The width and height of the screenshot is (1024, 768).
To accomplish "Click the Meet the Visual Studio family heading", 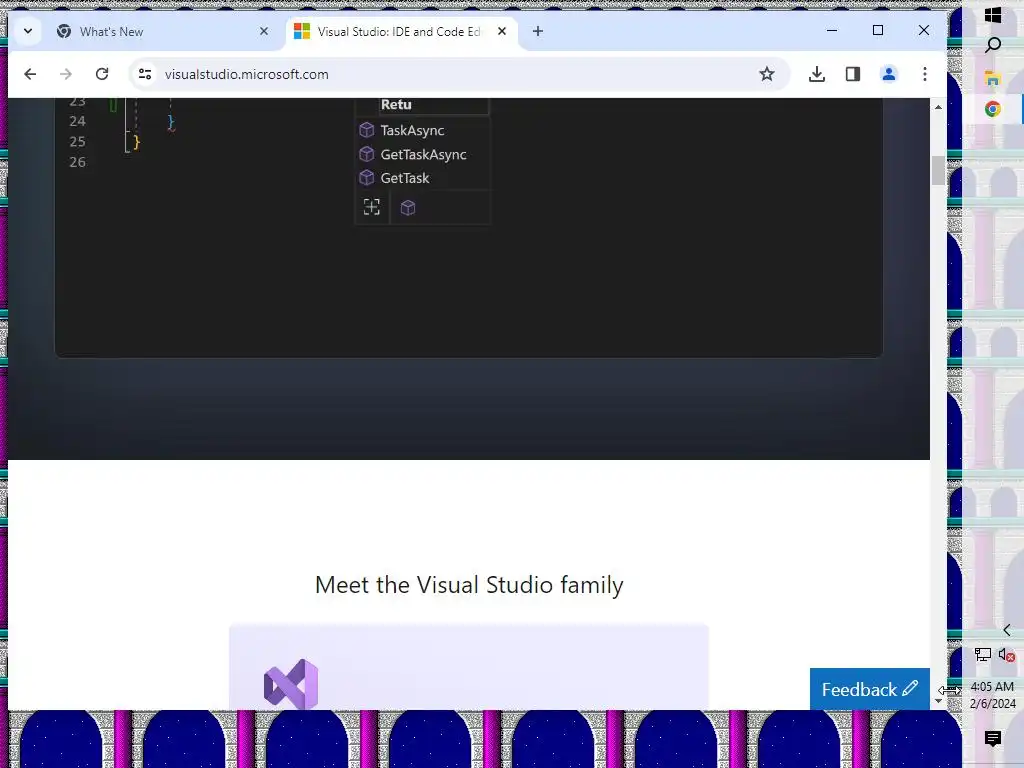I will pyautogui.click(x=469, y=584).
